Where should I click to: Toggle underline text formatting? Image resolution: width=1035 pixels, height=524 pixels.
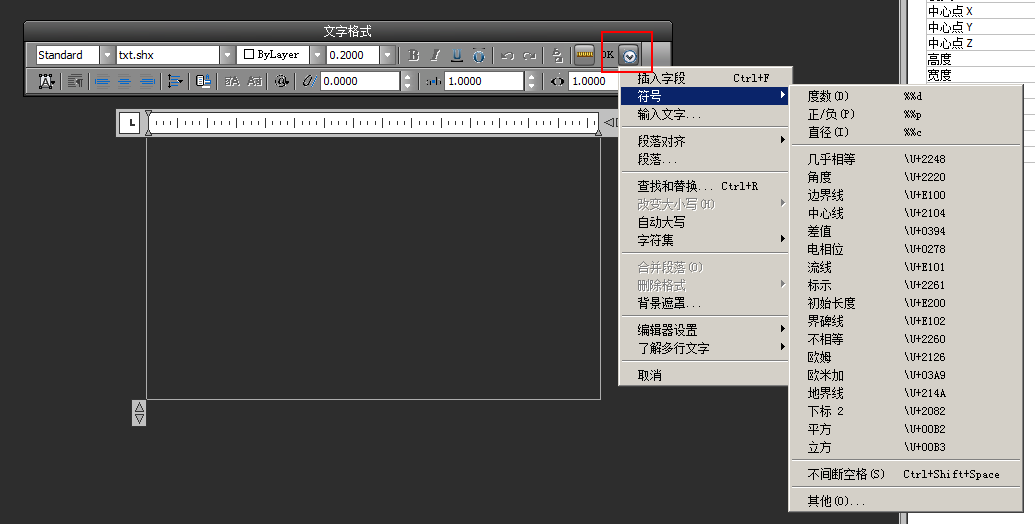[457, 55]
